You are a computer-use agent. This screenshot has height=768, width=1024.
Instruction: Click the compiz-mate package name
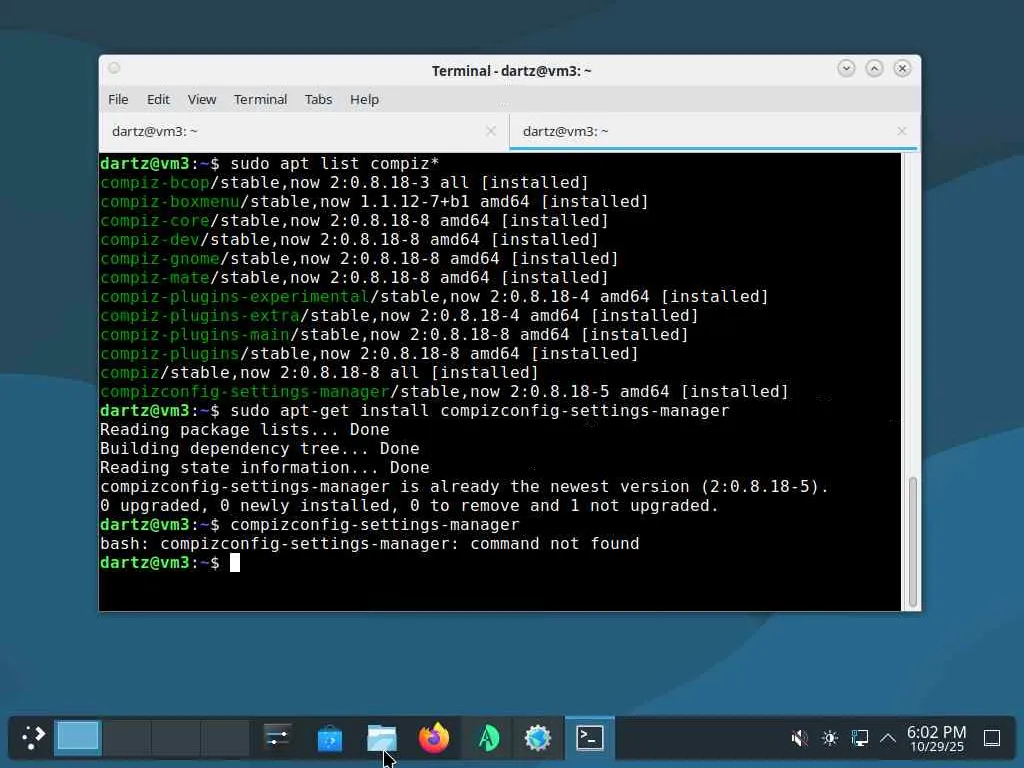[155, 277]
